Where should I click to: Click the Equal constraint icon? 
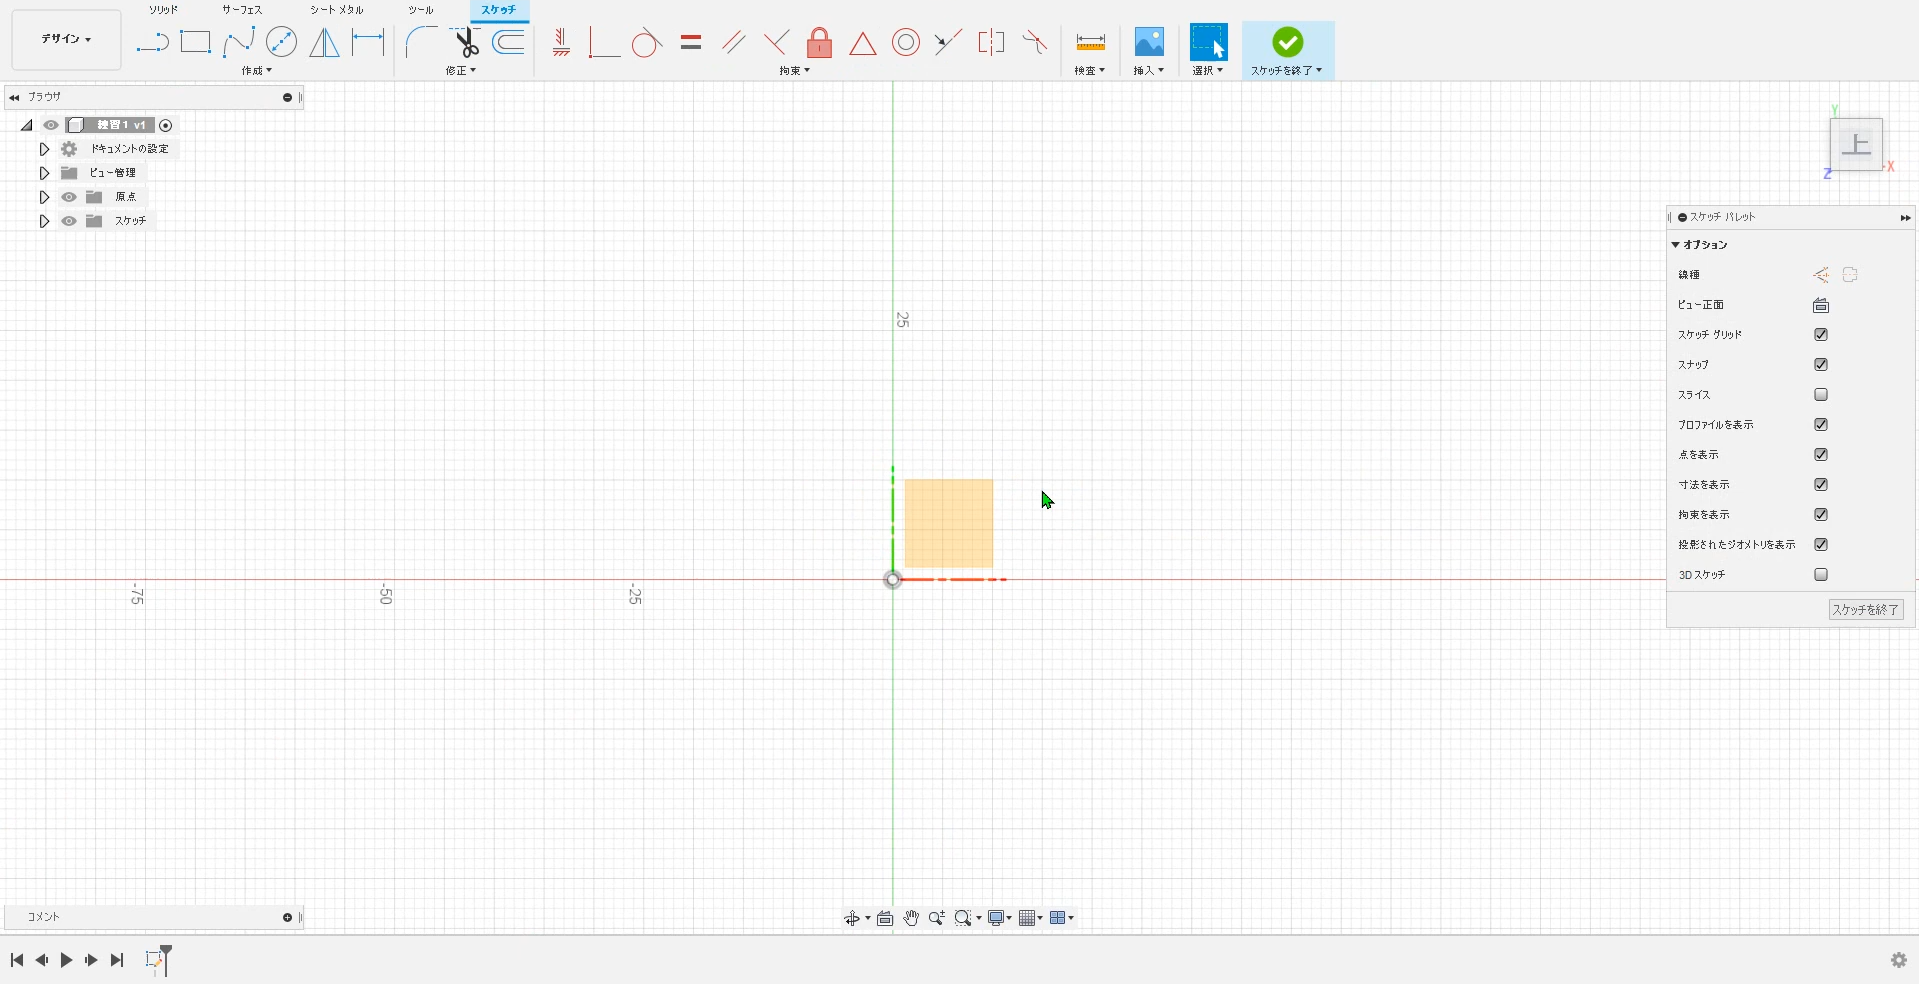click(690, 42)
